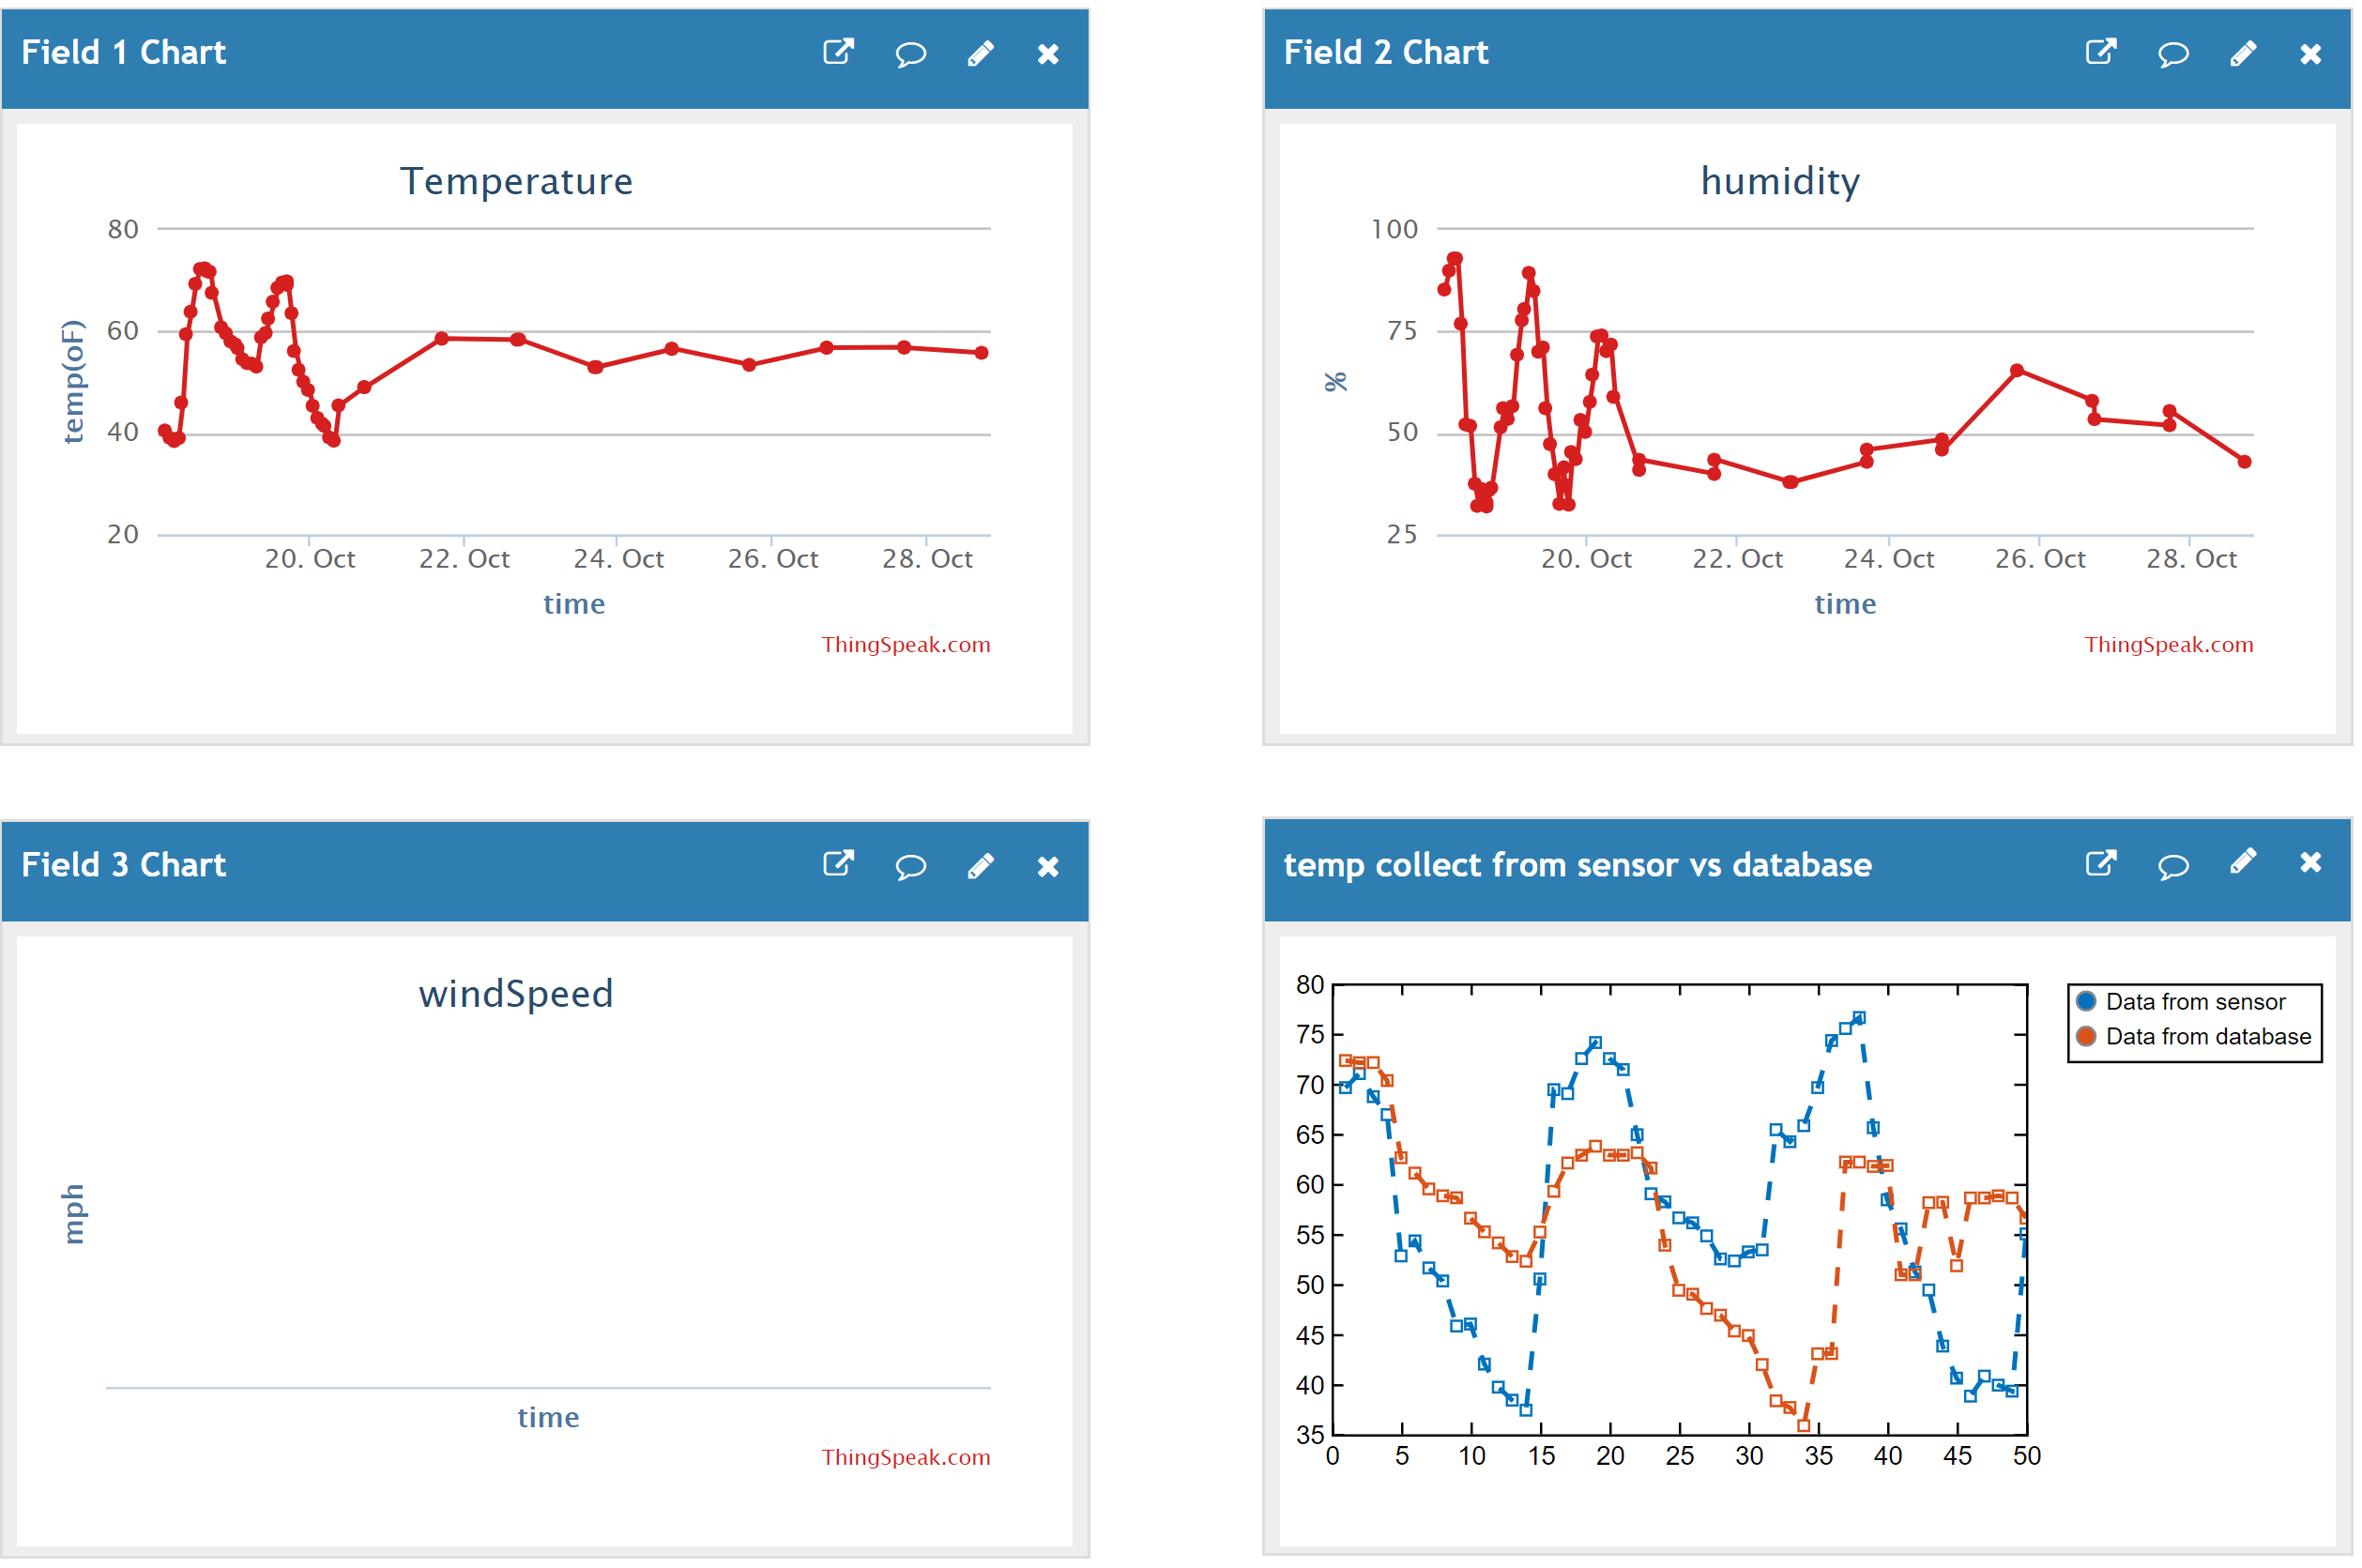The height and width of the screenshot is (1568, 2362).
Task: Click the % axis label on humidity chart
Action: click(x=1336, y=381)
